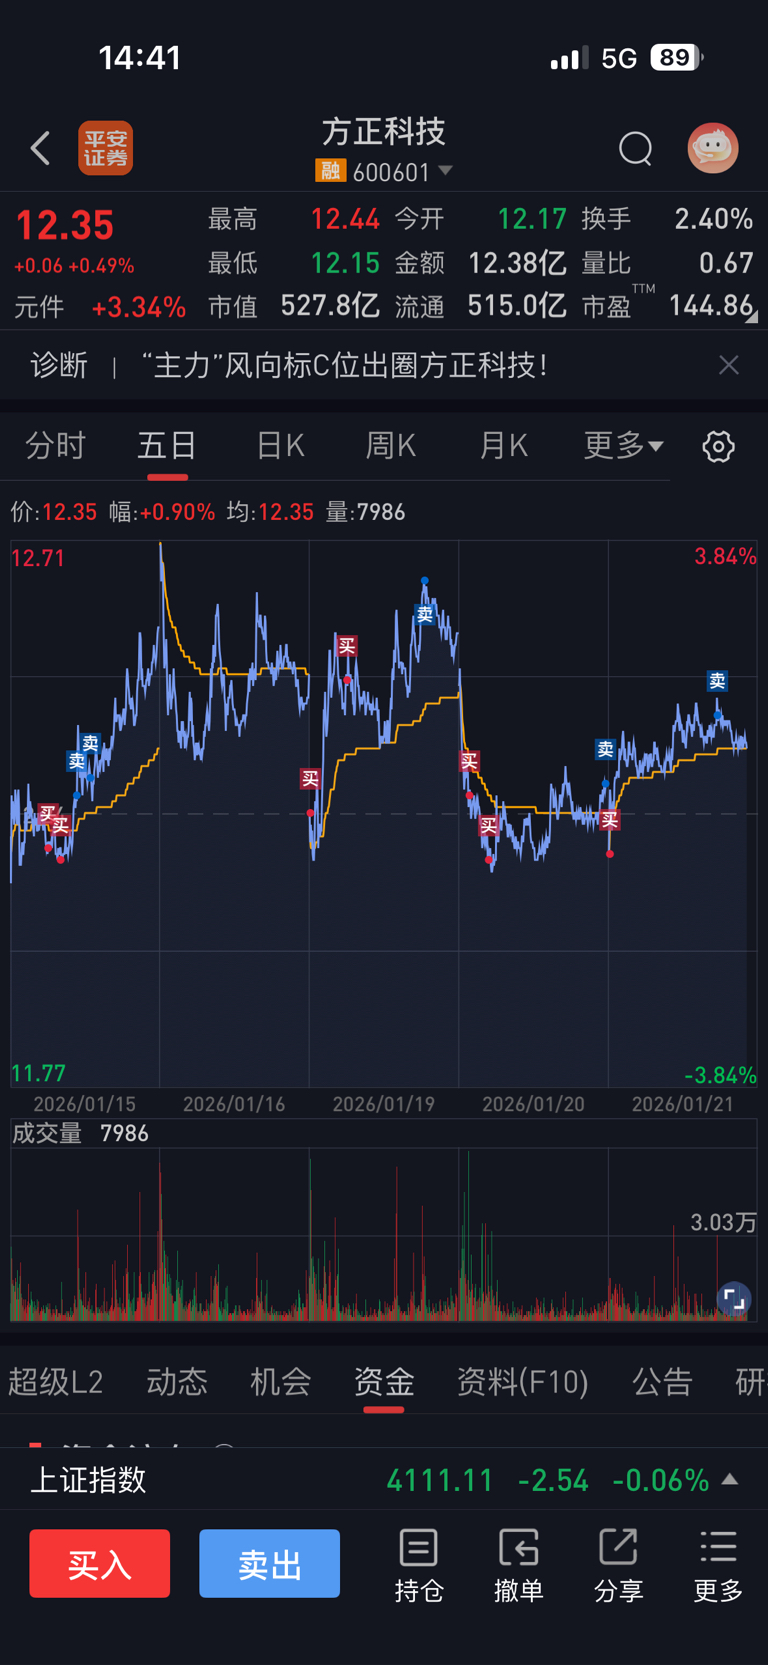The width and height of the screenshot is (769, 1665).
Task: Tap the chart low label 11.77
Action: click(x=38, y=1074)
